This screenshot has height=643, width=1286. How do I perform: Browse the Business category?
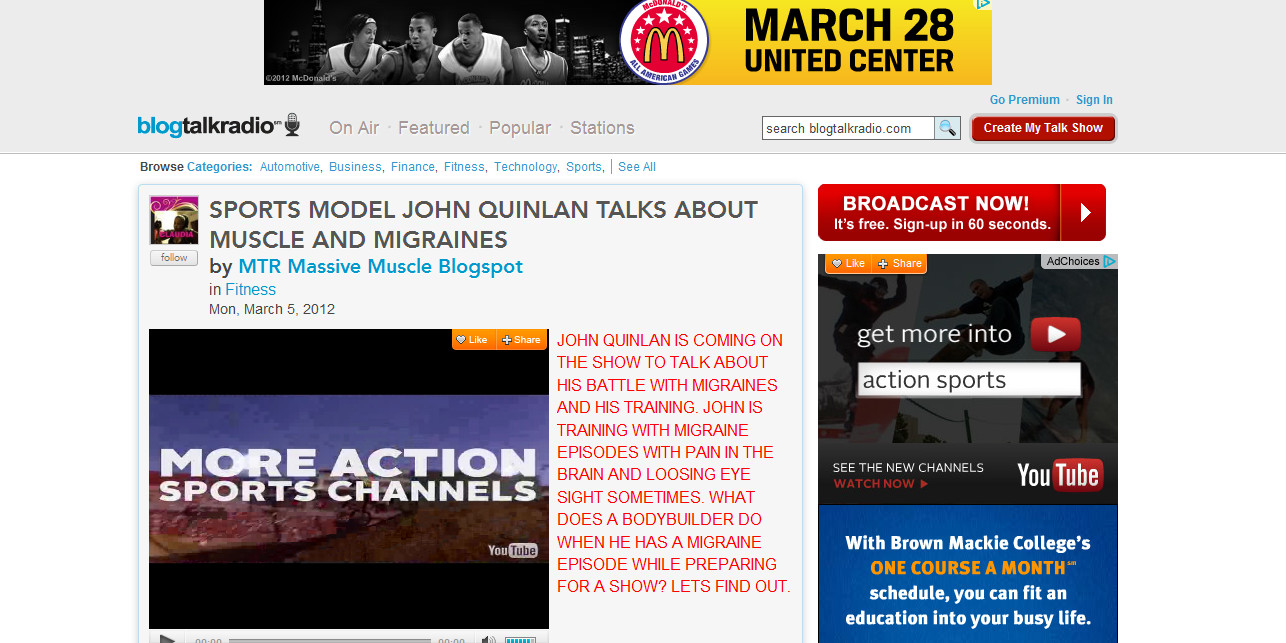355,167
